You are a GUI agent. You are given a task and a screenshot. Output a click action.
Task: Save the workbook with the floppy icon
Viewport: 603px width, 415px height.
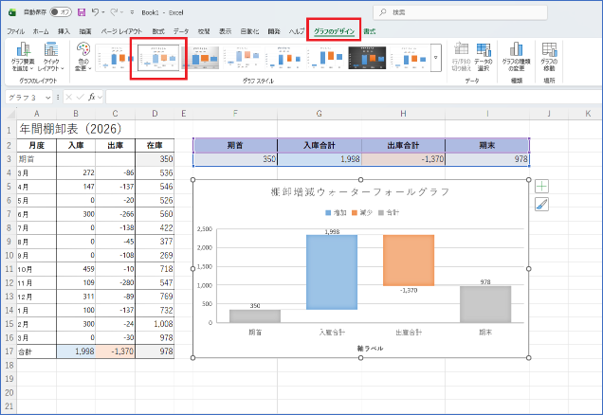pyautogui.click(x=82, y=12)
